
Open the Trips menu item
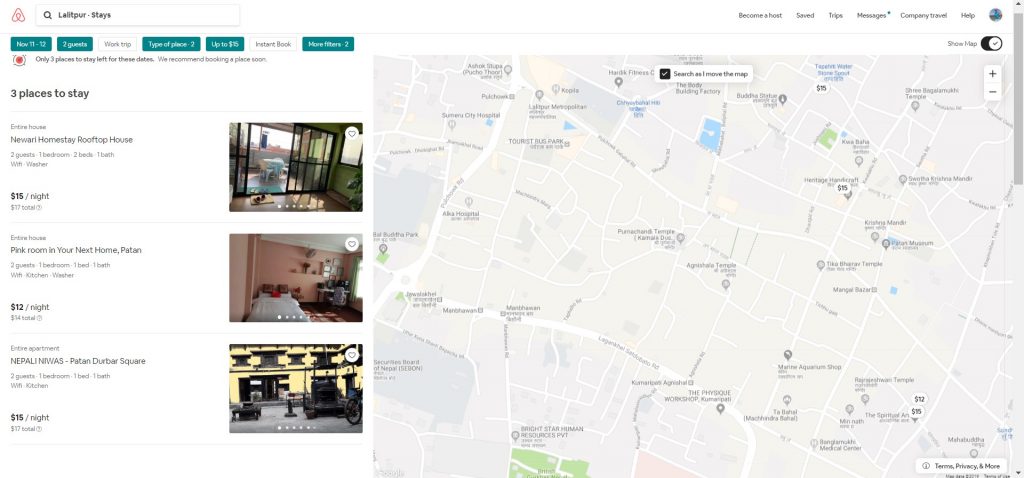835,15
